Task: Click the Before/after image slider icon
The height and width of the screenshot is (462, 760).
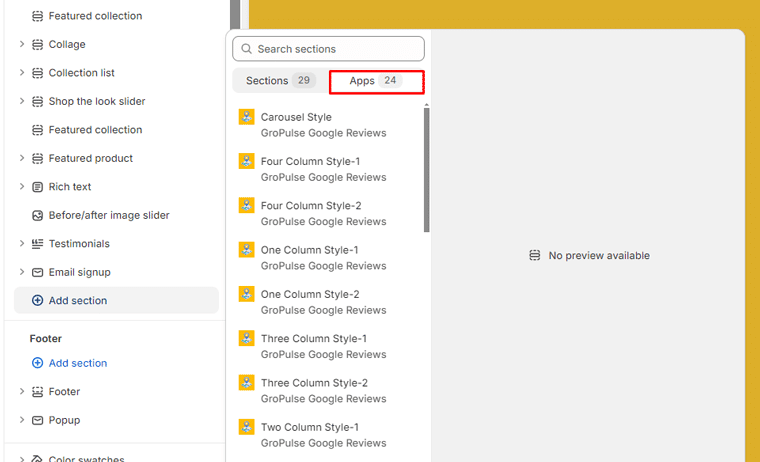Action: [x=37, y=216]
